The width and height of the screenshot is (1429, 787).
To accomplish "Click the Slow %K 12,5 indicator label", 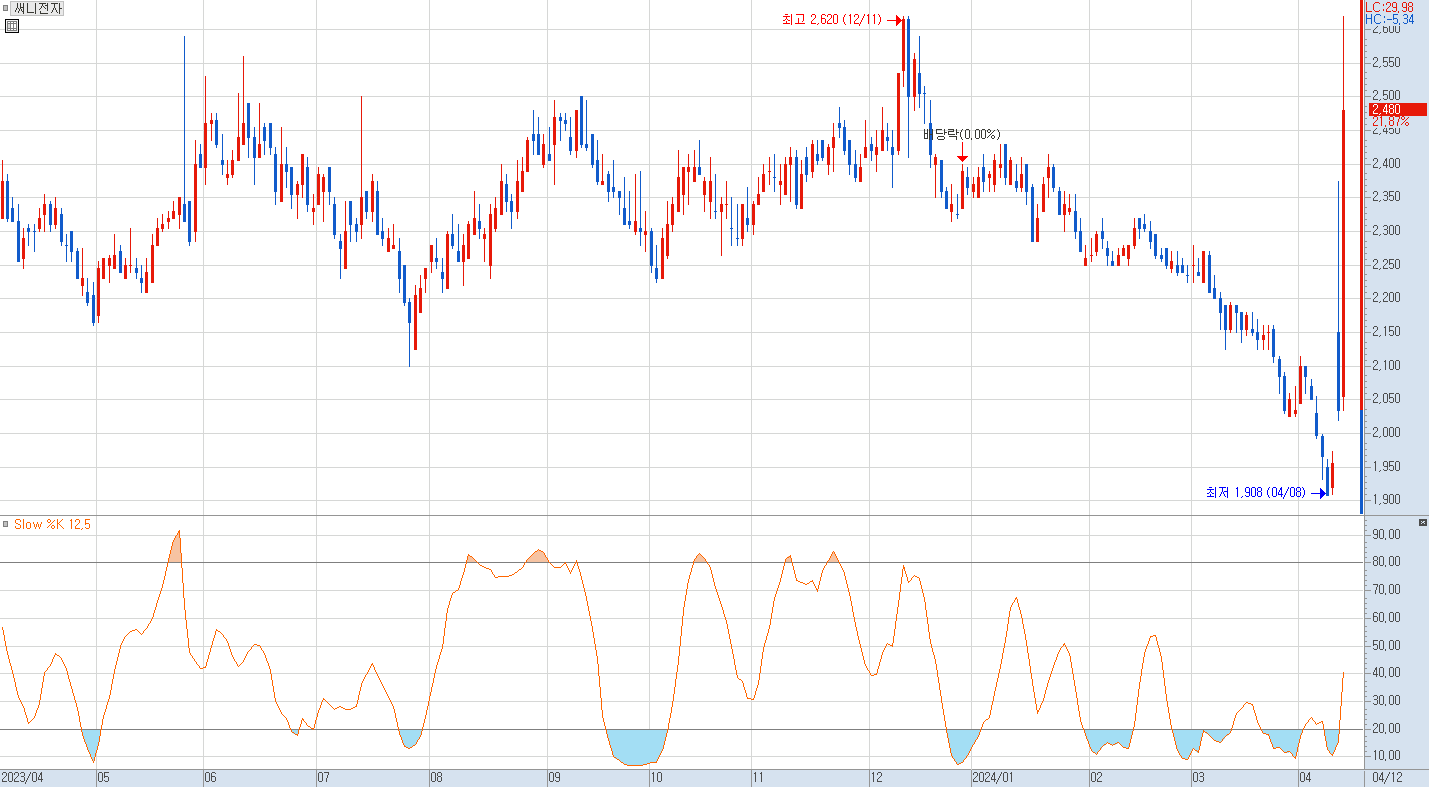I will (52, 524).
